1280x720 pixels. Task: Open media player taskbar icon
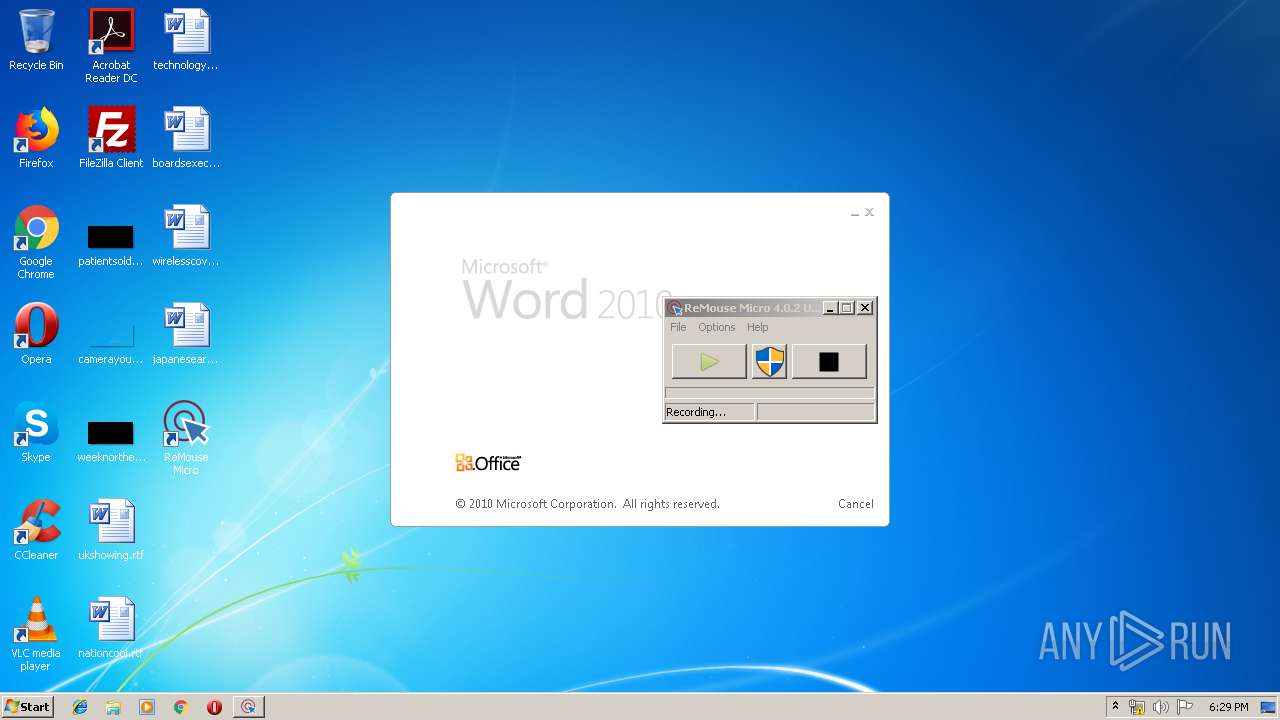(x=147, y=707)
